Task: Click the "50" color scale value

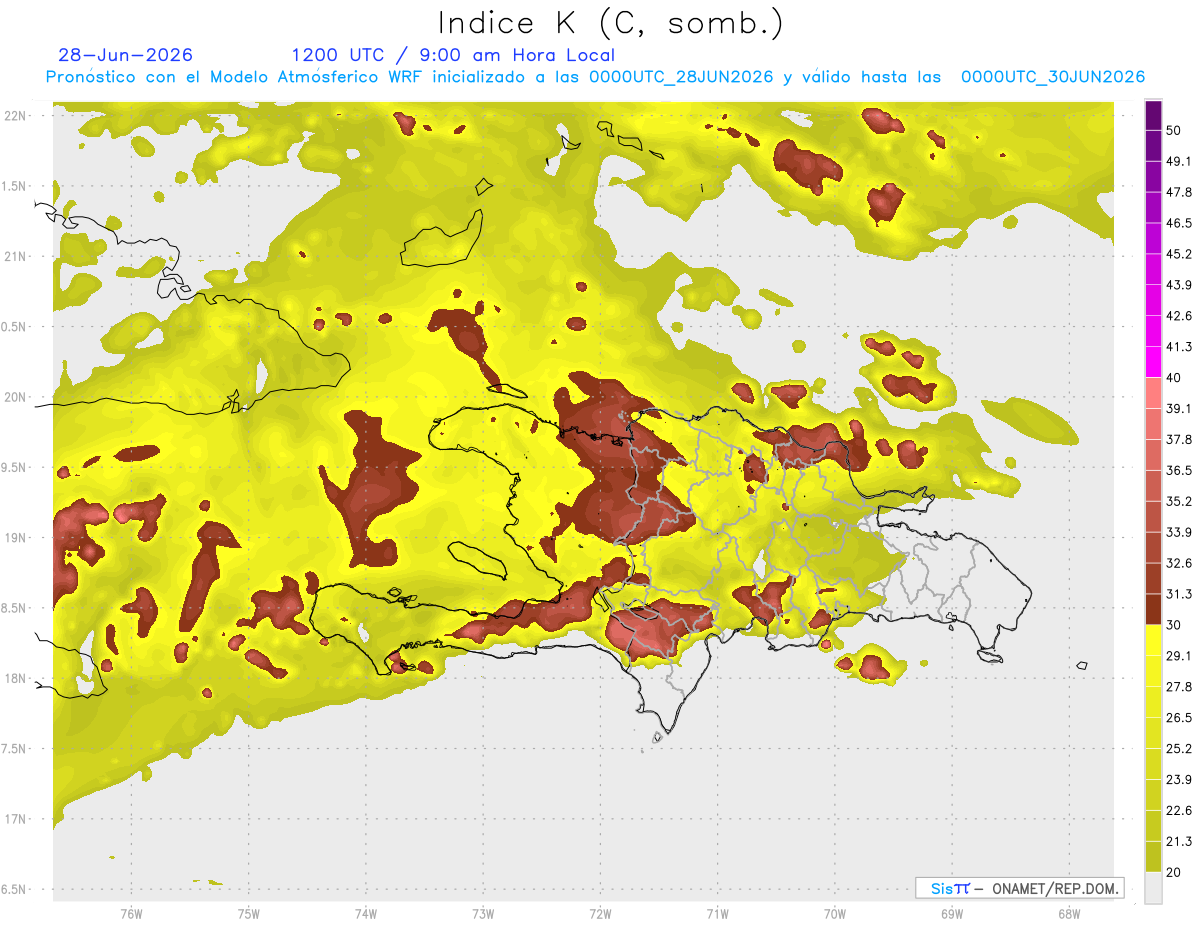Action: (x=1174, y=130)
